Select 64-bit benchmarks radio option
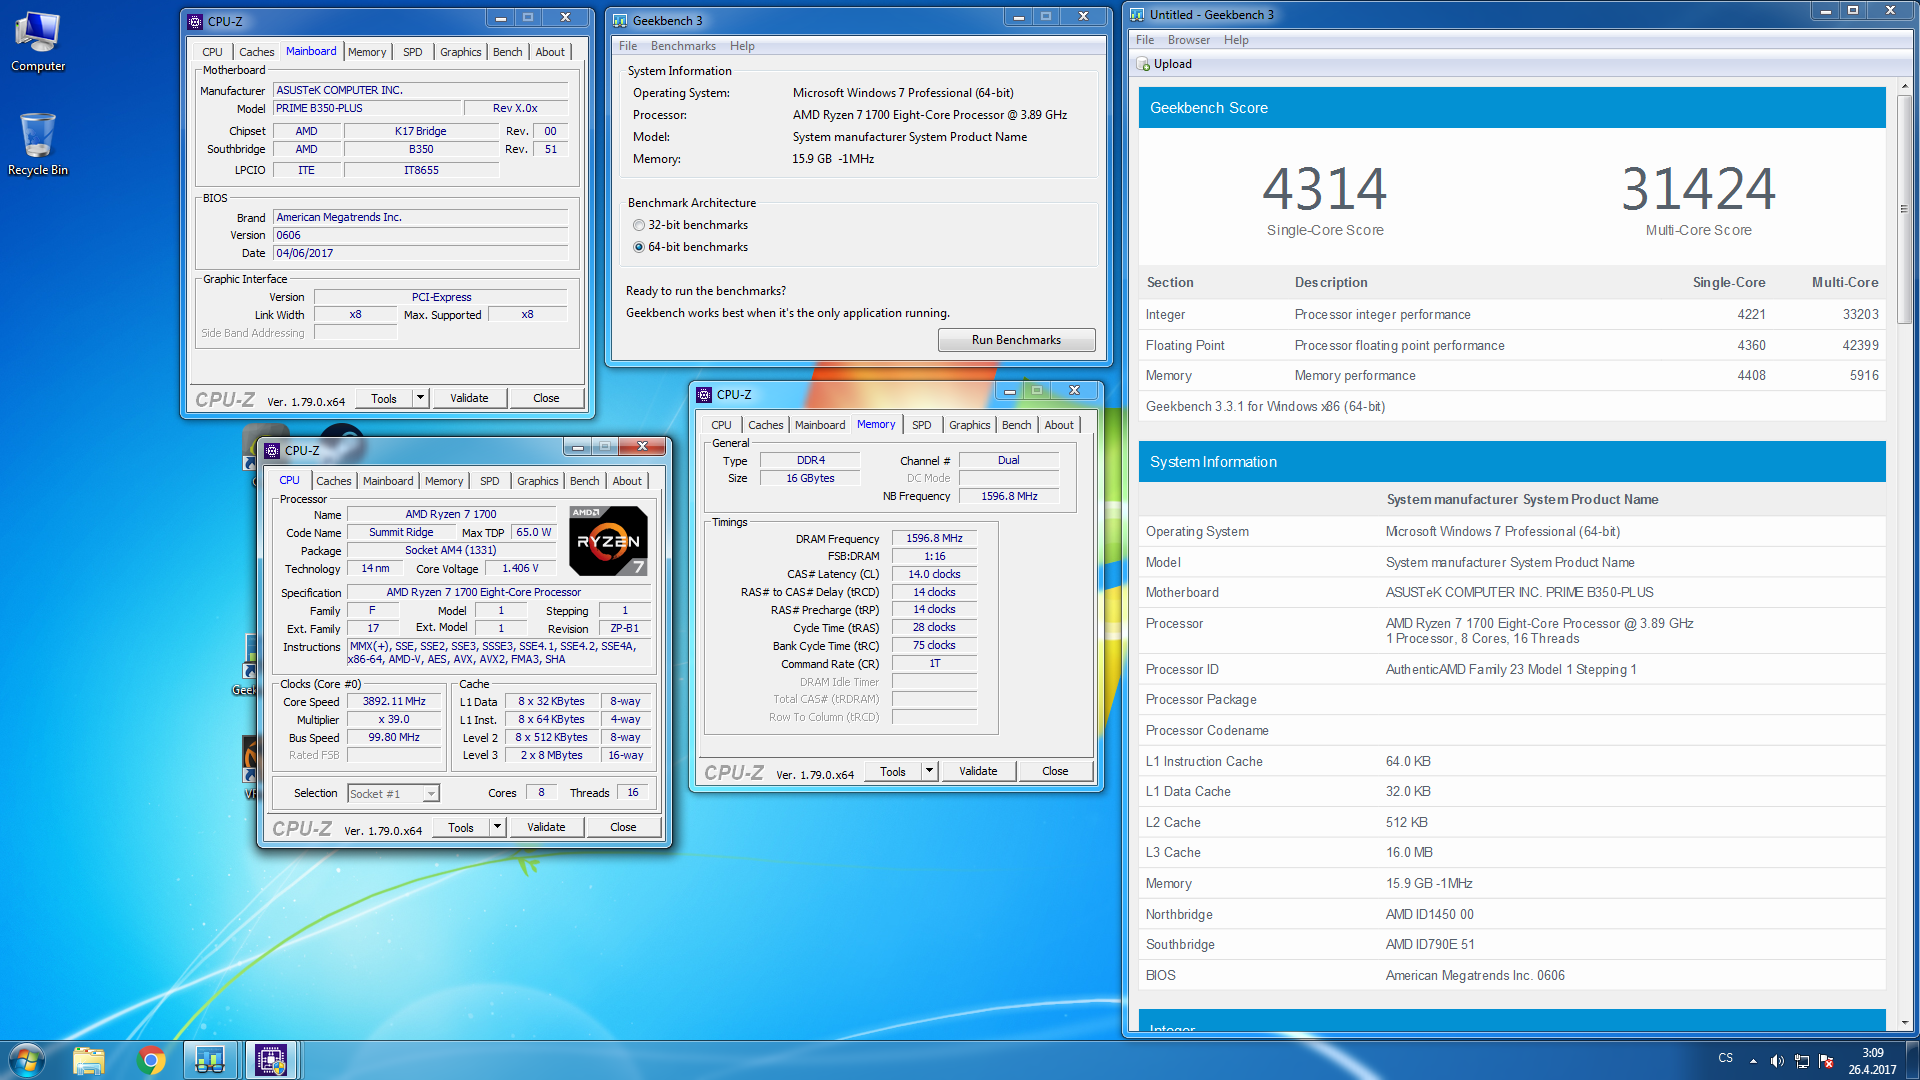The width and height of the screenshot is (1920, 1080). [x=639, y=247]
